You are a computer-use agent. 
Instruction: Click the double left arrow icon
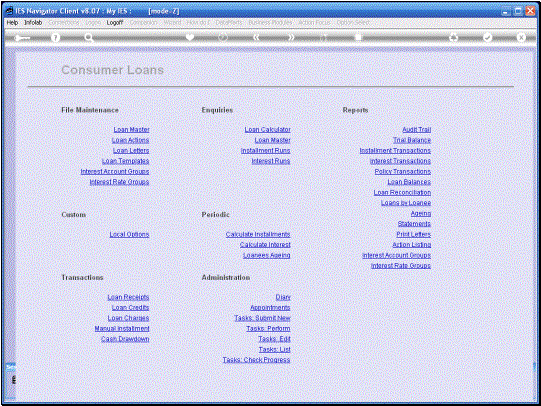coord(256,38)
